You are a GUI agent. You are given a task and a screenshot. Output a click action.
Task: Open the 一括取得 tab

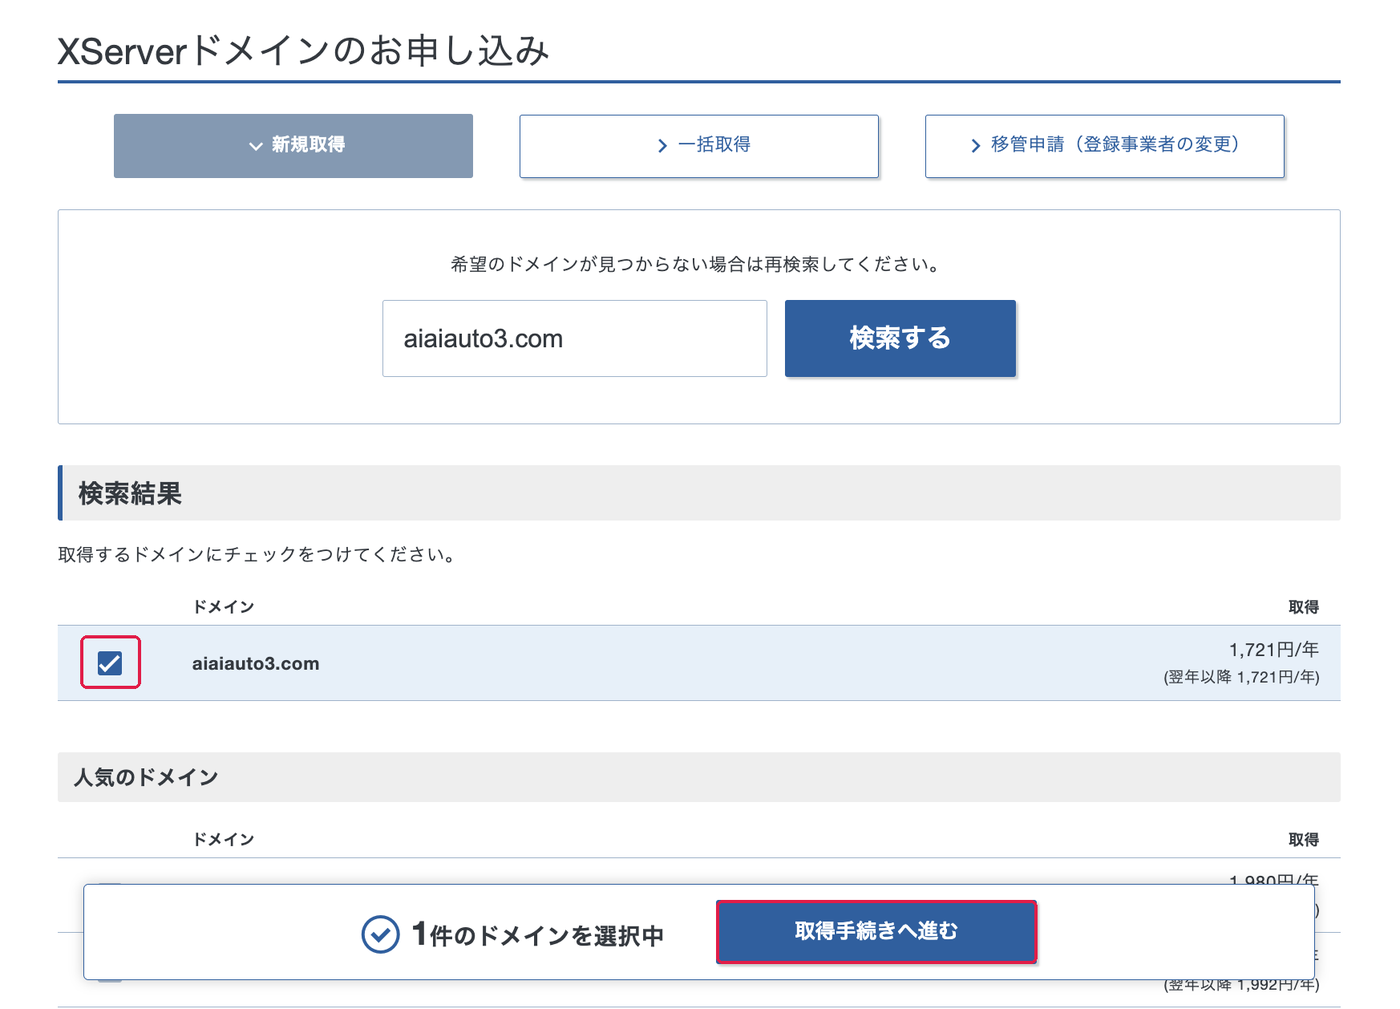pos(699,146)
